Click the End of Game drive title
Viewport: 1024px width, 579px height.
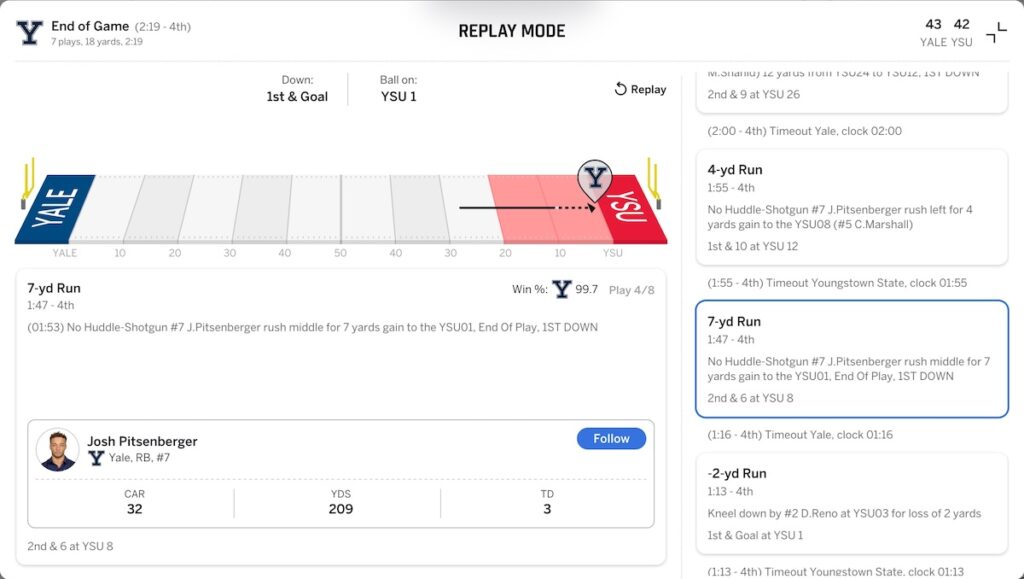[91, 26]
